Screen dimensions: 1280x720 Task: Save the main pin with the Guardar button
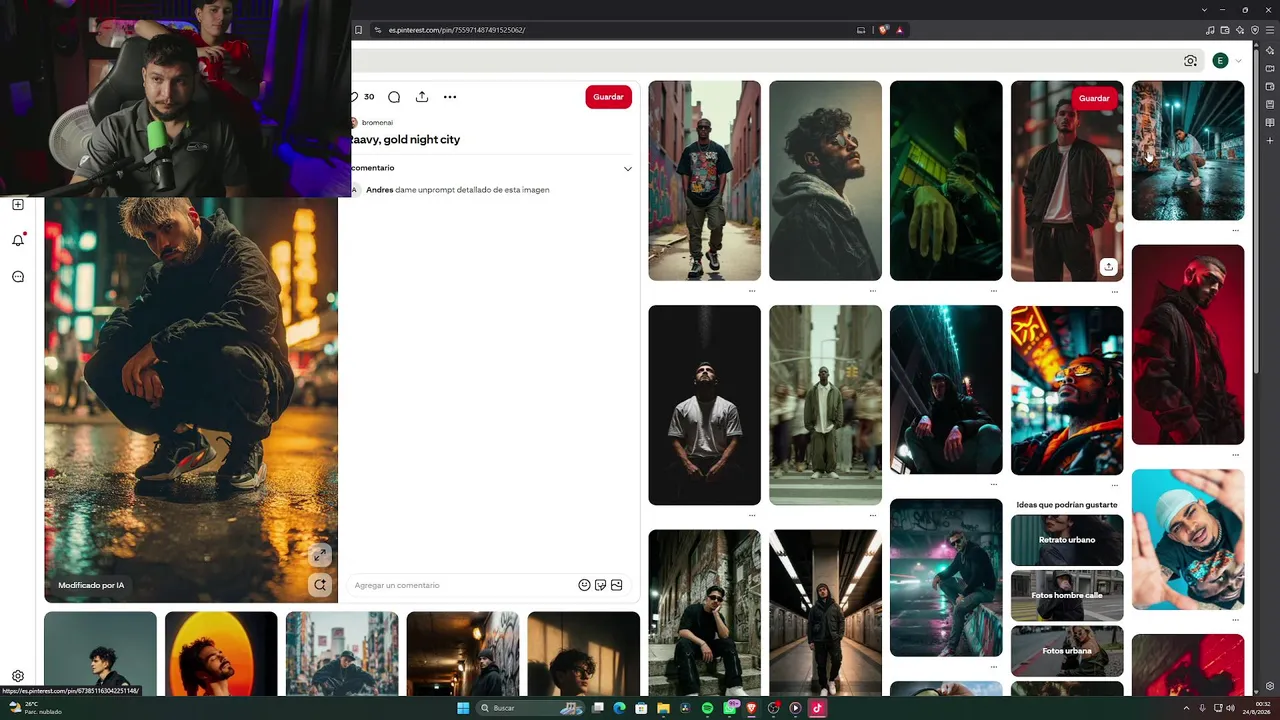(608, 97)
